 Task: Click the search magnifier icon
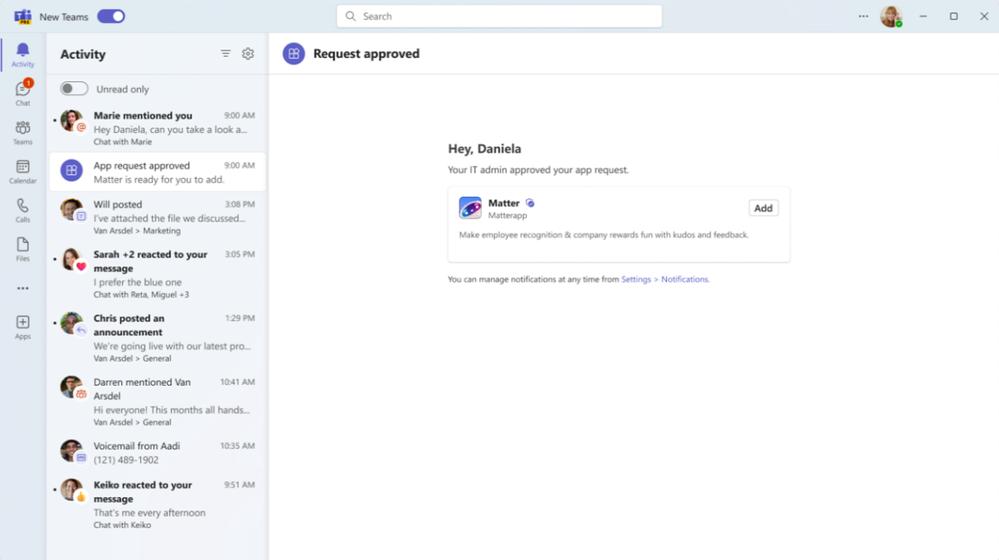[350, 16]
